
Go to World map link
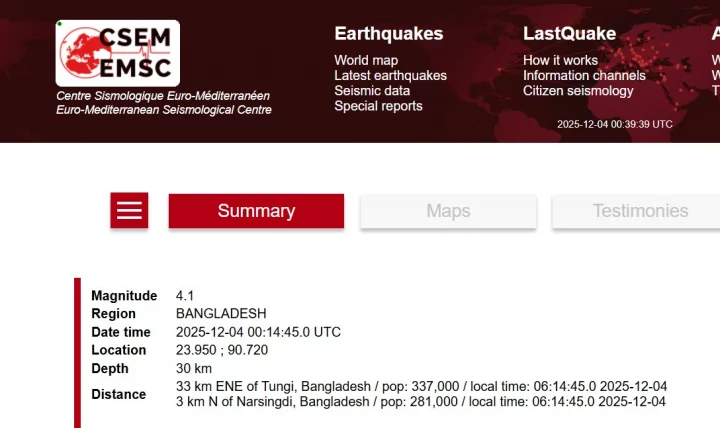click(x=366, y=61)
